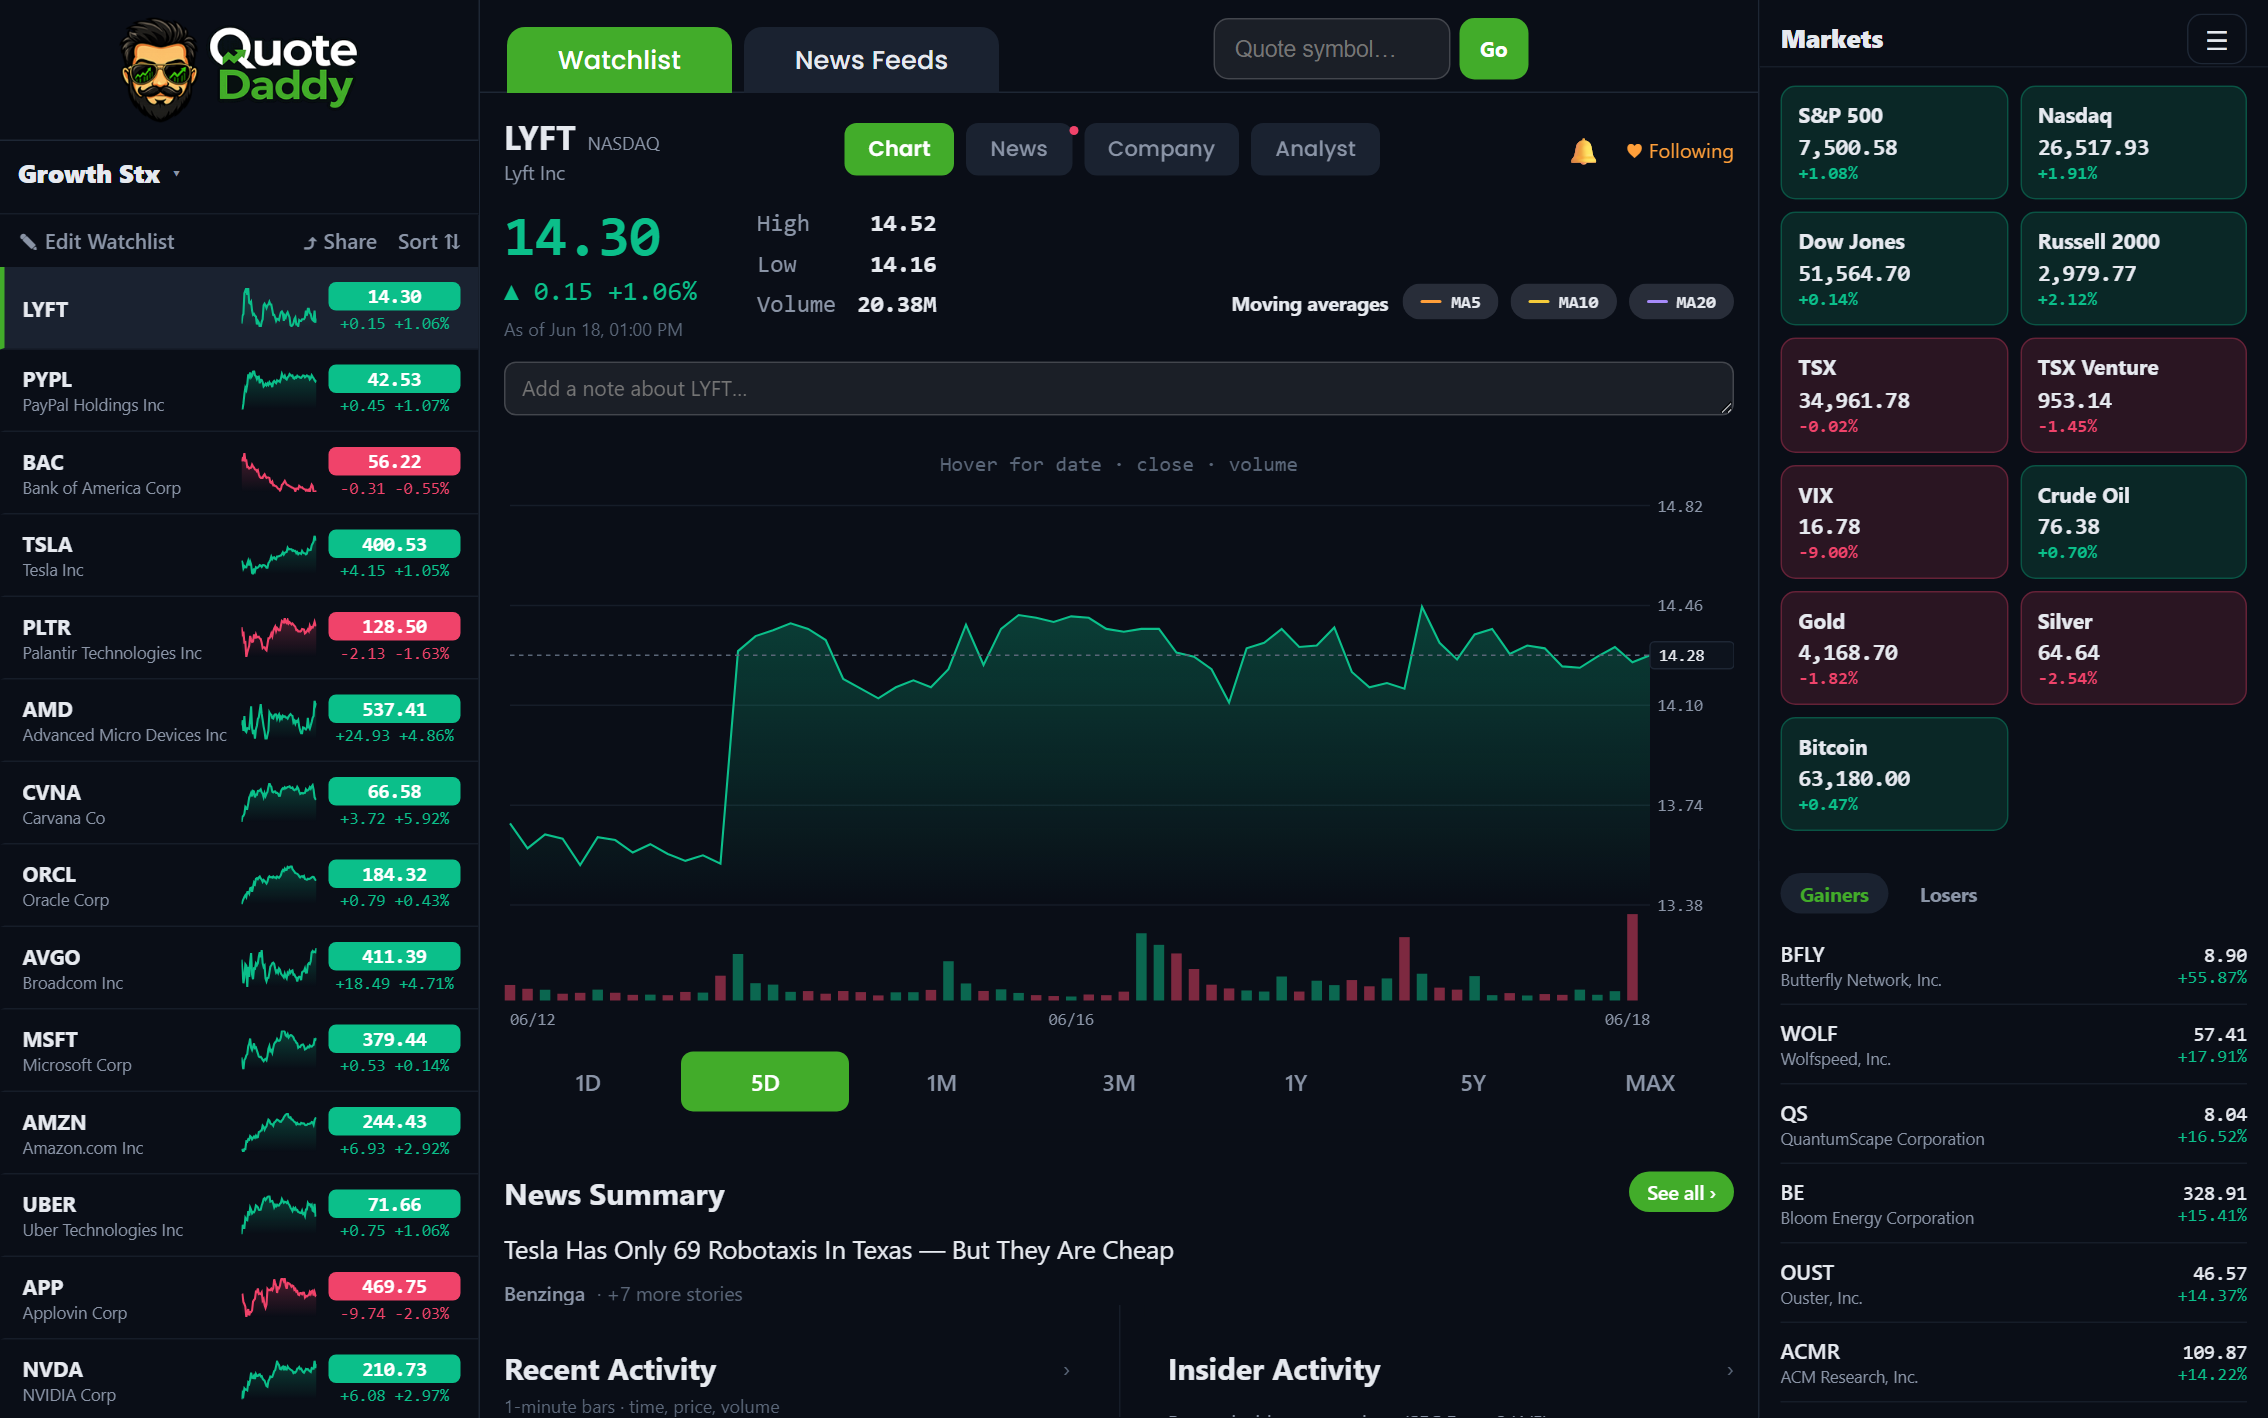2268x1418 pixels.
Task: Open QS QuantumScape gainer row
Action: point(2013,1125)
